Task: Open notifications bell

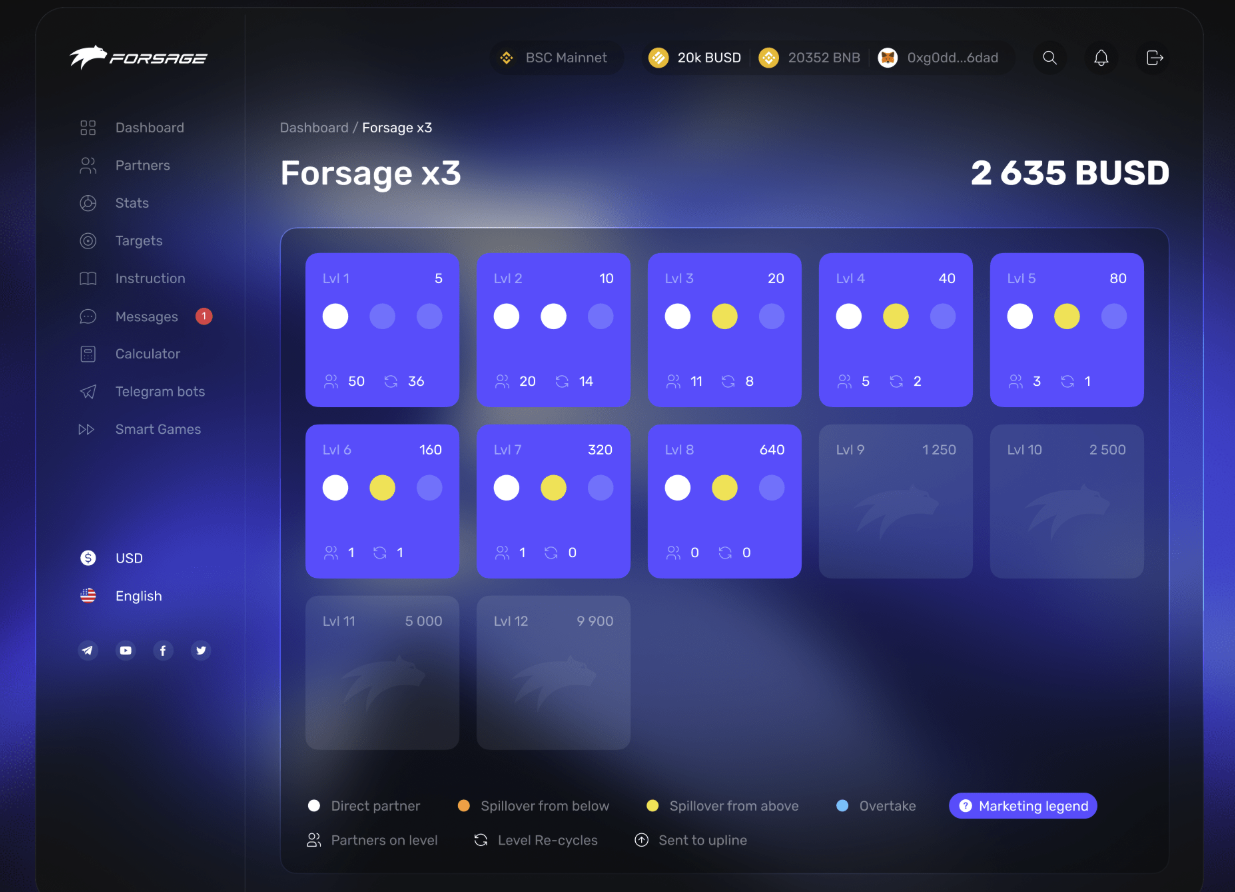Action: point(1102,58)
